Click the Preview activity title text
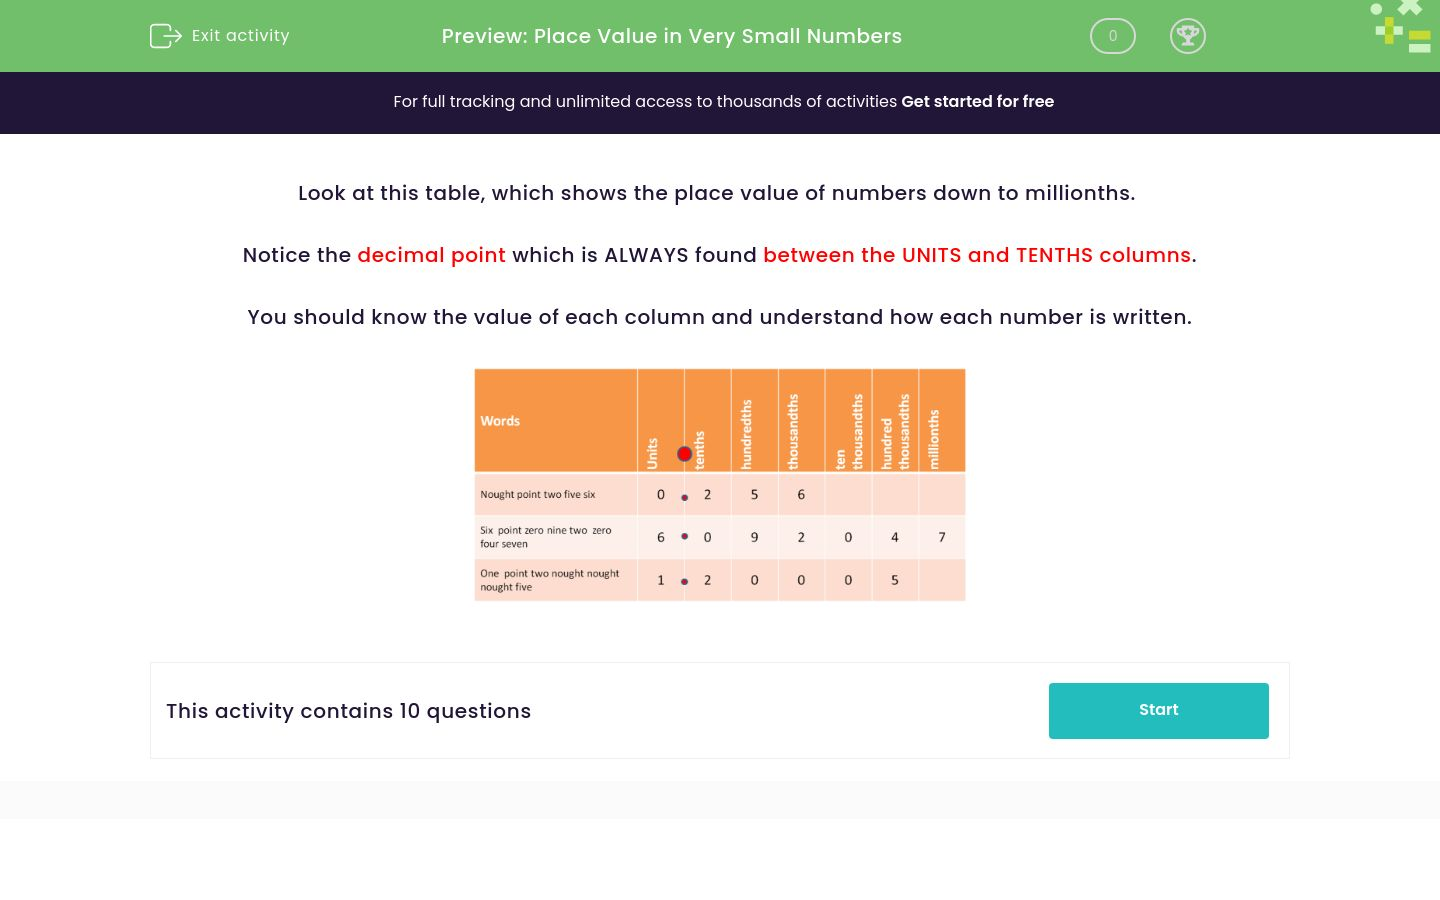 pos(671,36)
